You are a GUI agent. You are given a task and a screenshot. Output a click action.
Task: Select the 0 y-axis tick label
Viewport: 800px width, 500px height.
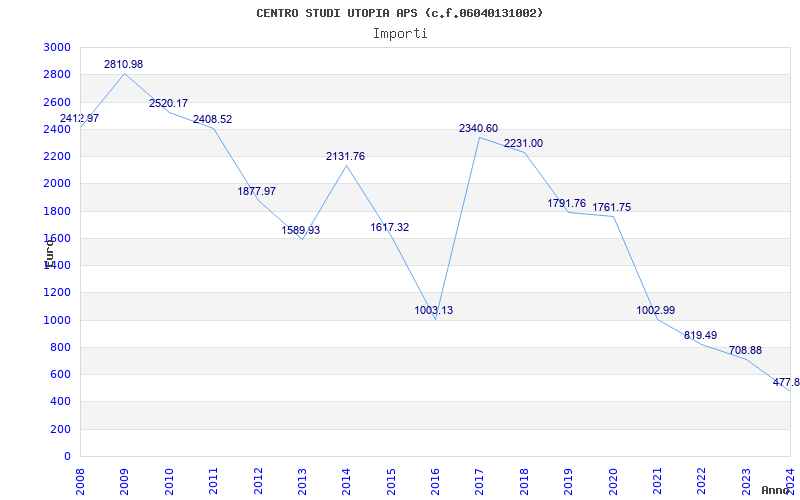(x=67, y=457)
